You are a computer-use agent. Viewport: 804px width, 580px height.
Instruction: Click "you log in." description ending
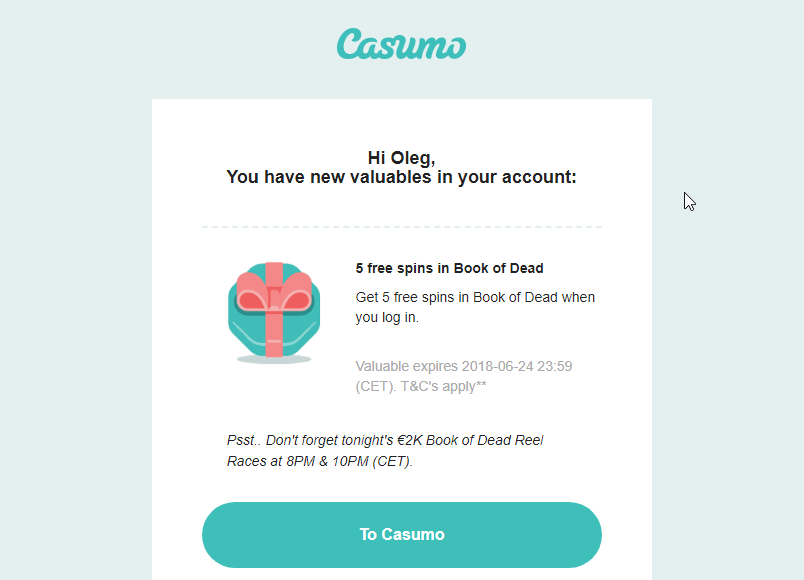[x=387, y=317]
